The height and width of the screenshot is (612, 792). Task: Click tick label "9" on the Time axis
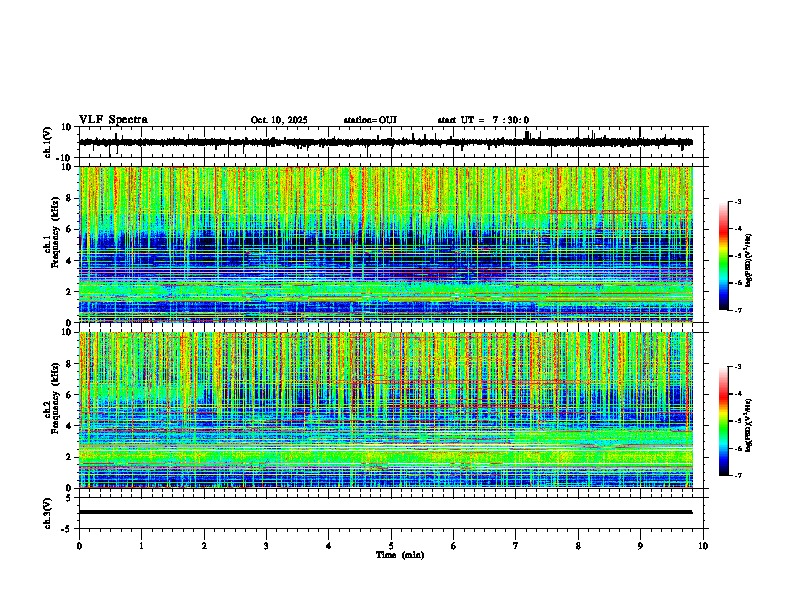point(640,546)
